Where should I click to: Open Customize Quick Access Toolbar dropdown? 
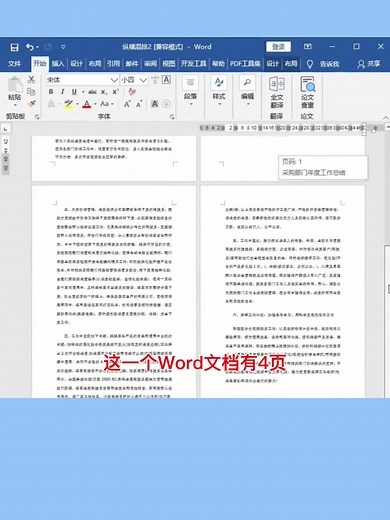63,47
